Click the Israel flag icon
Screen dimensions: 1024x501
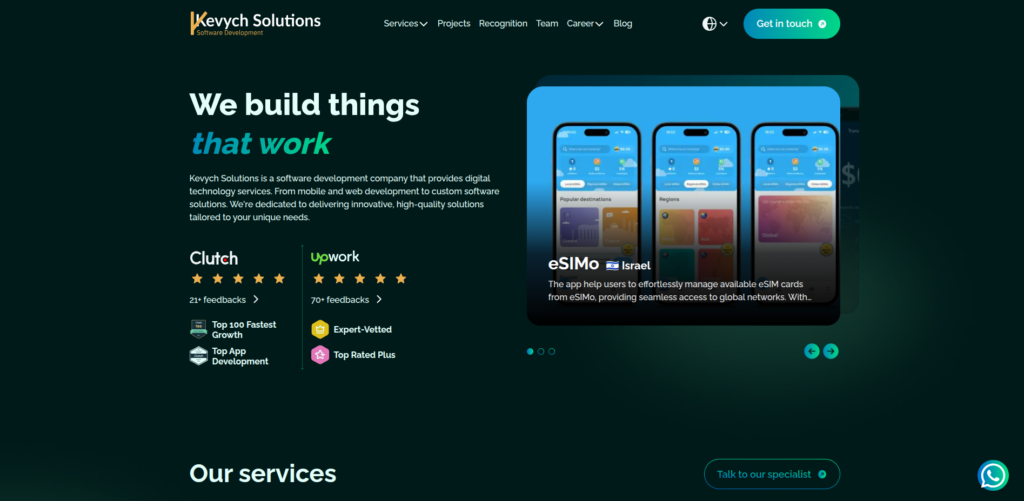(x=612, y=265)
